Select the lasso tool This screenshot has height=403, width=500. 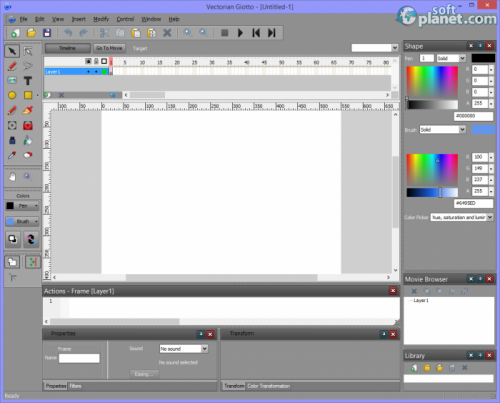click(x=28, y=66)
